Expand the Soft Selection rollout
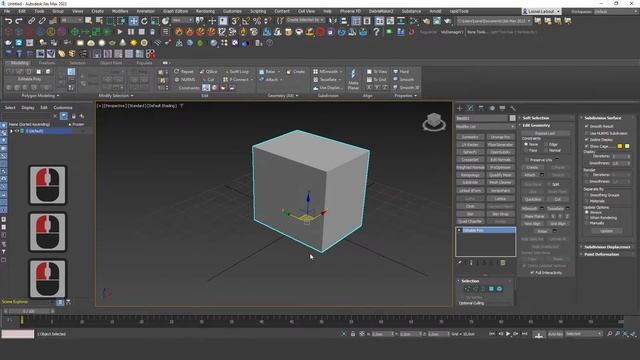This screenshot has height=360, width=640. click(545, 118)
